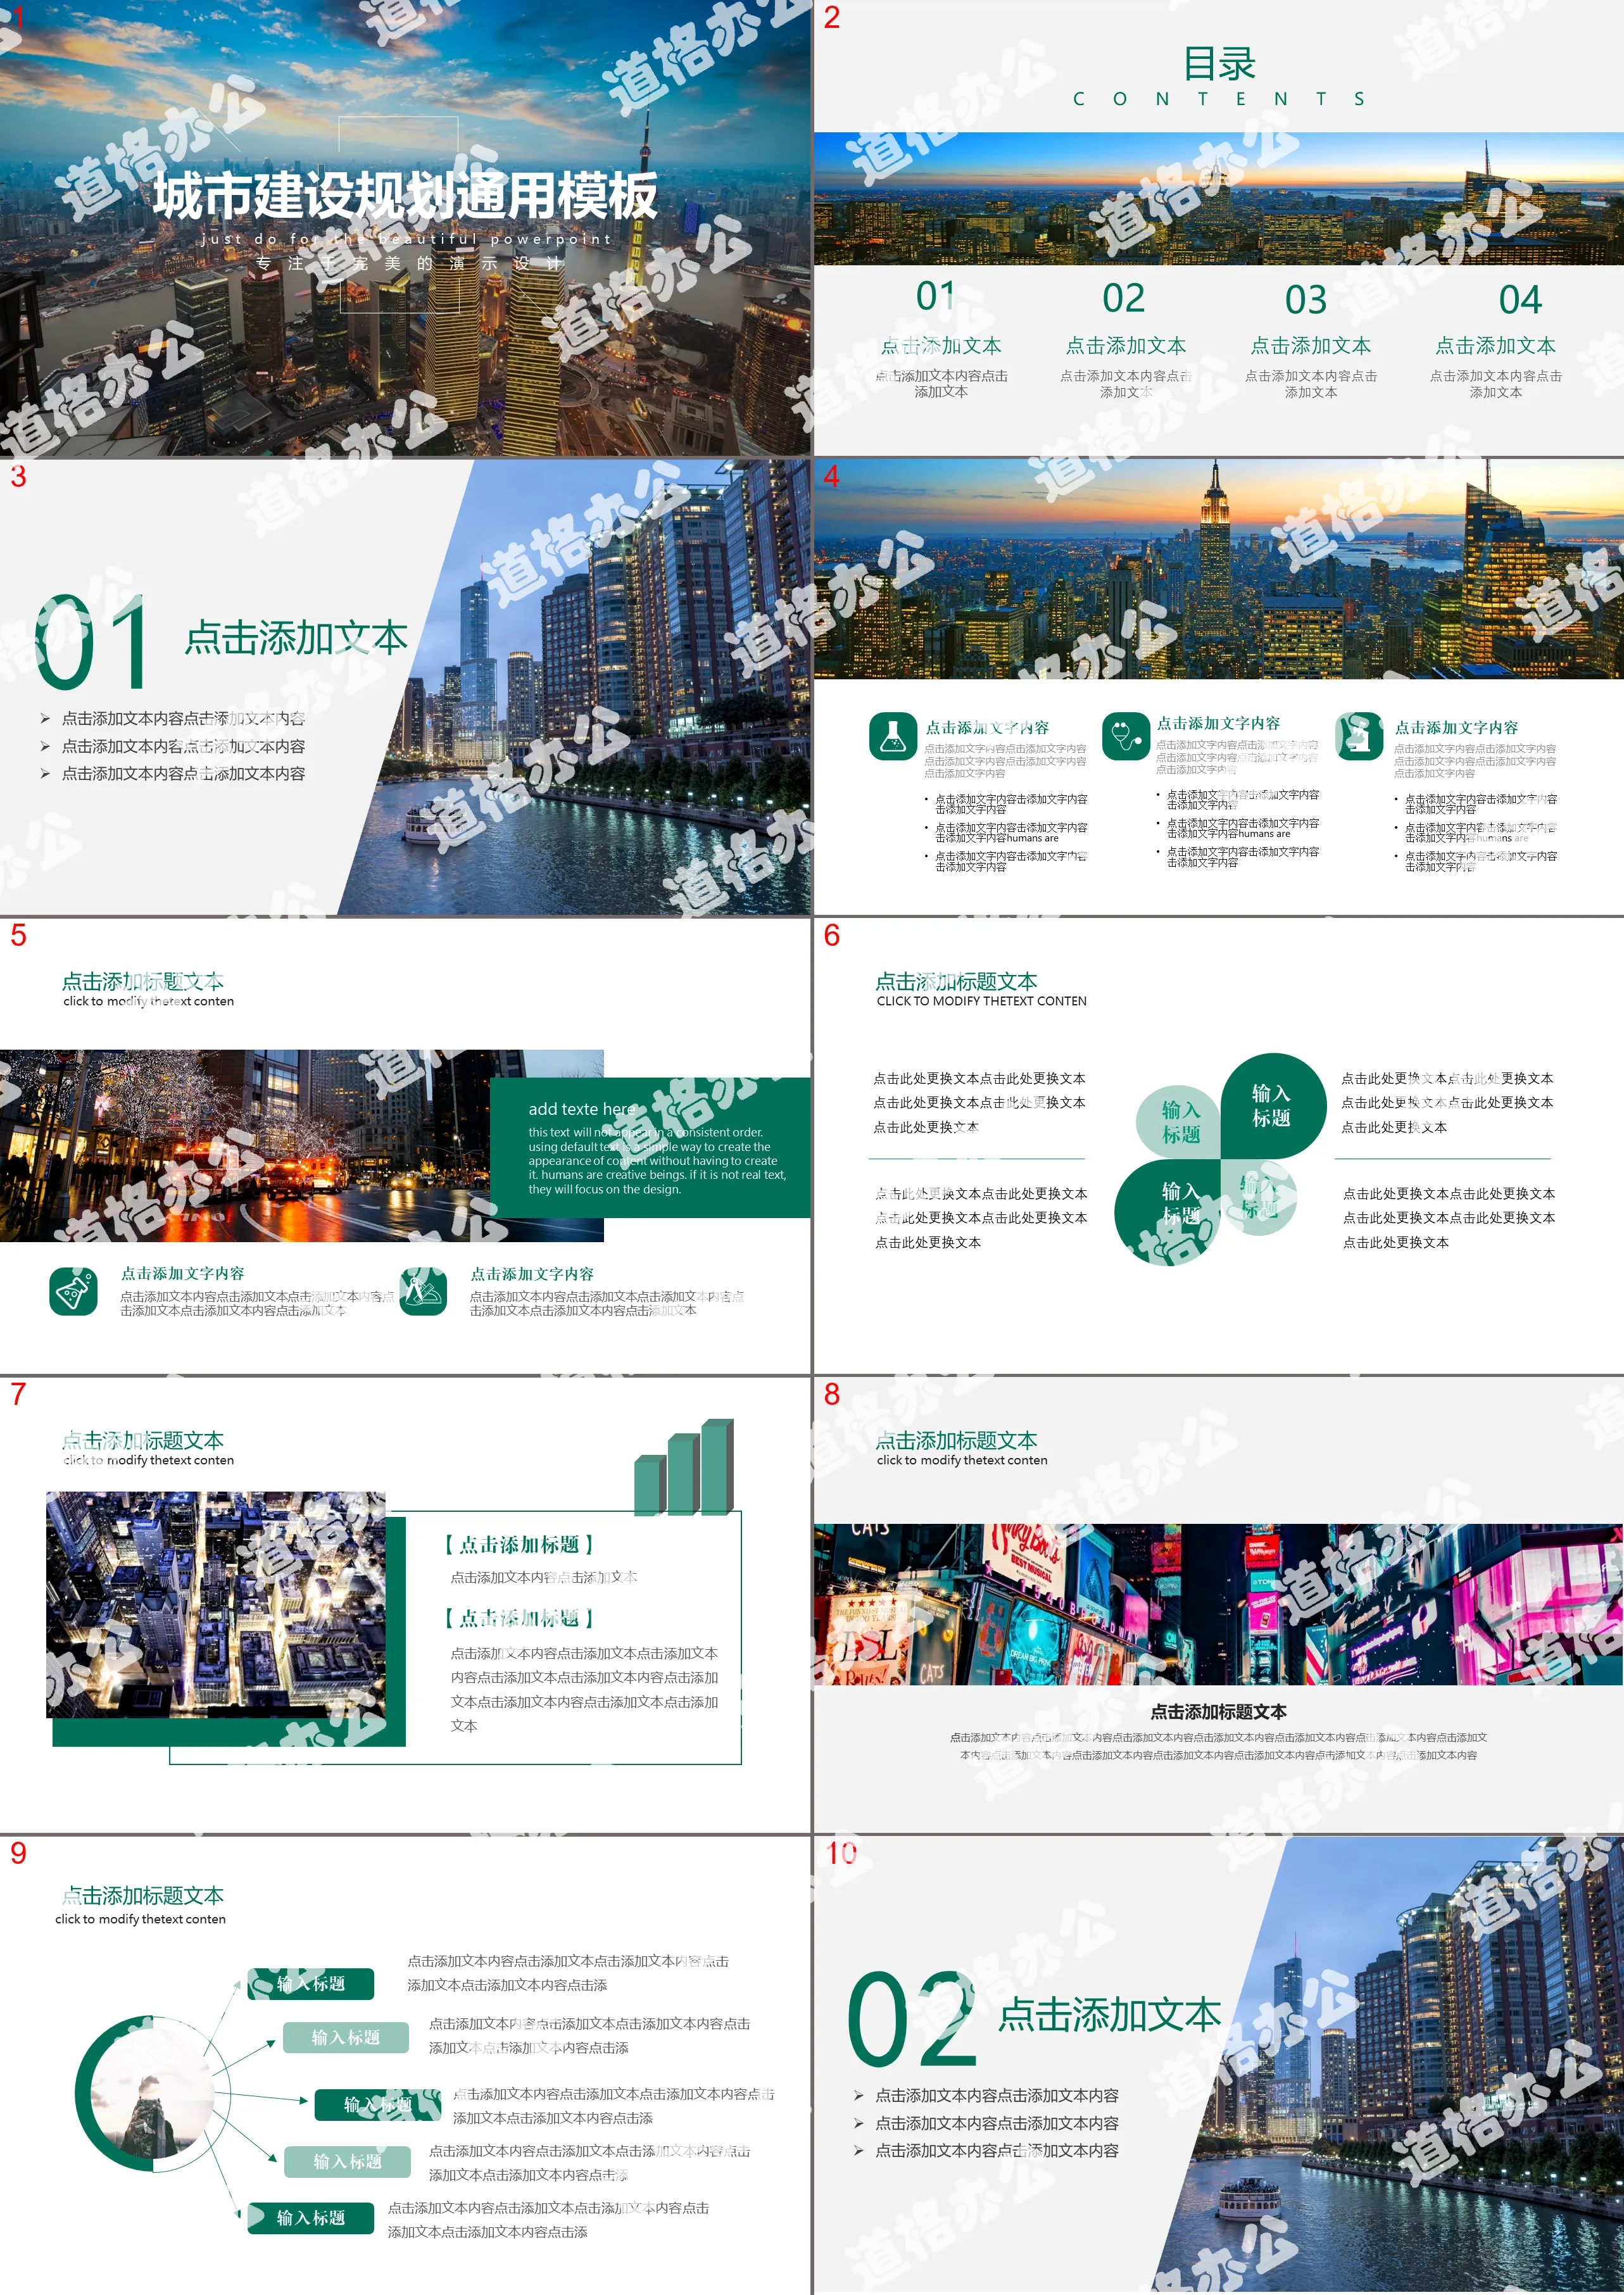Click the microscope icon in slide 4
Screen dimensions: 1624x2295
1359,736
